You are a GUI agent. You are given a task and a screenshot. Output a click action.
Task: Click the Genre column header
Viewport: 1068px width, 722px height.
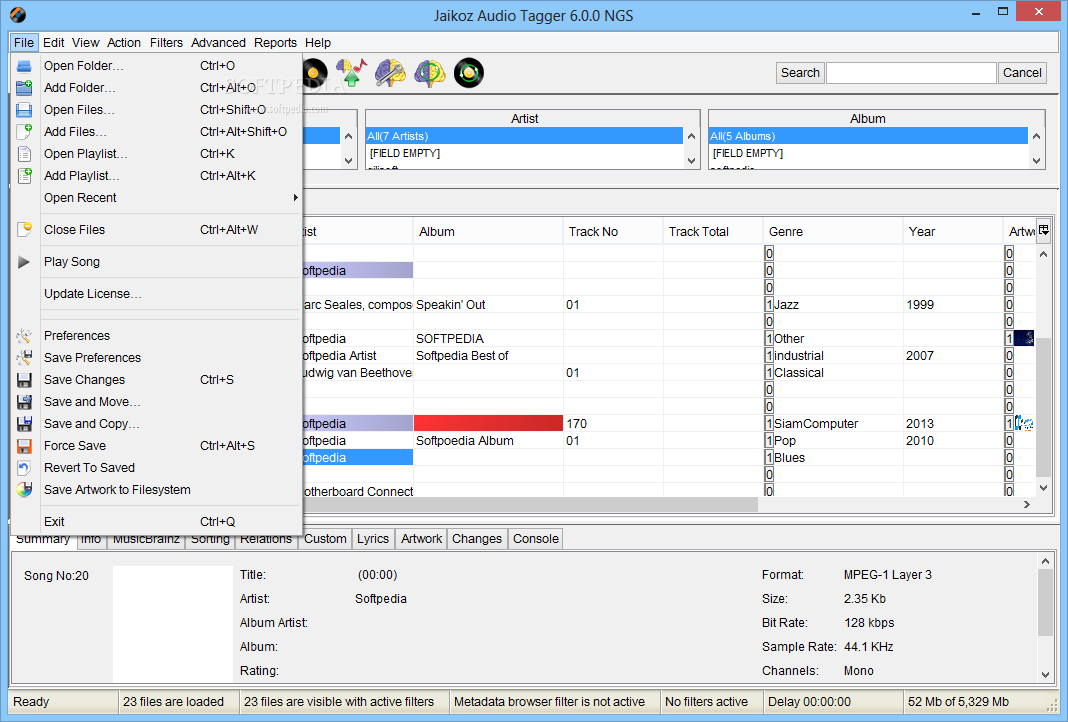832,232
